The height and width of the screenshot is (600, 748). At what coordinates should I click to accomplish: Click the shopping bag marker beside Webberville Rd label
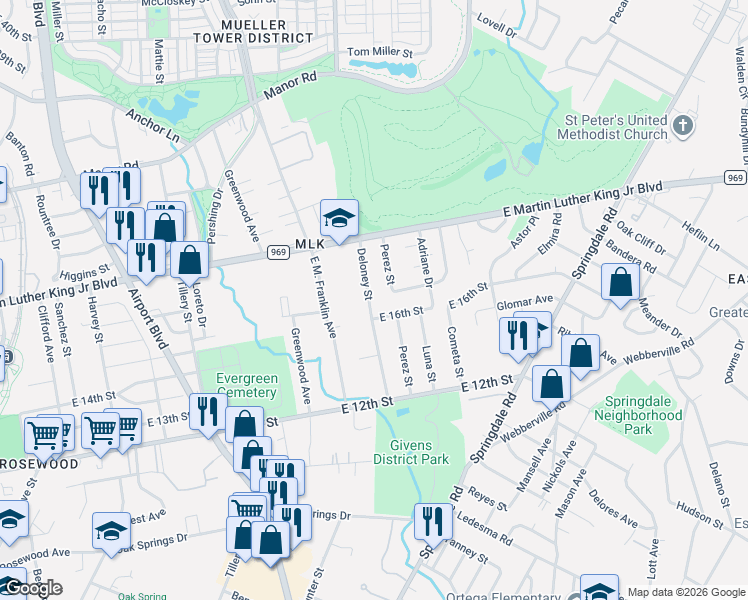click(581, 354)
